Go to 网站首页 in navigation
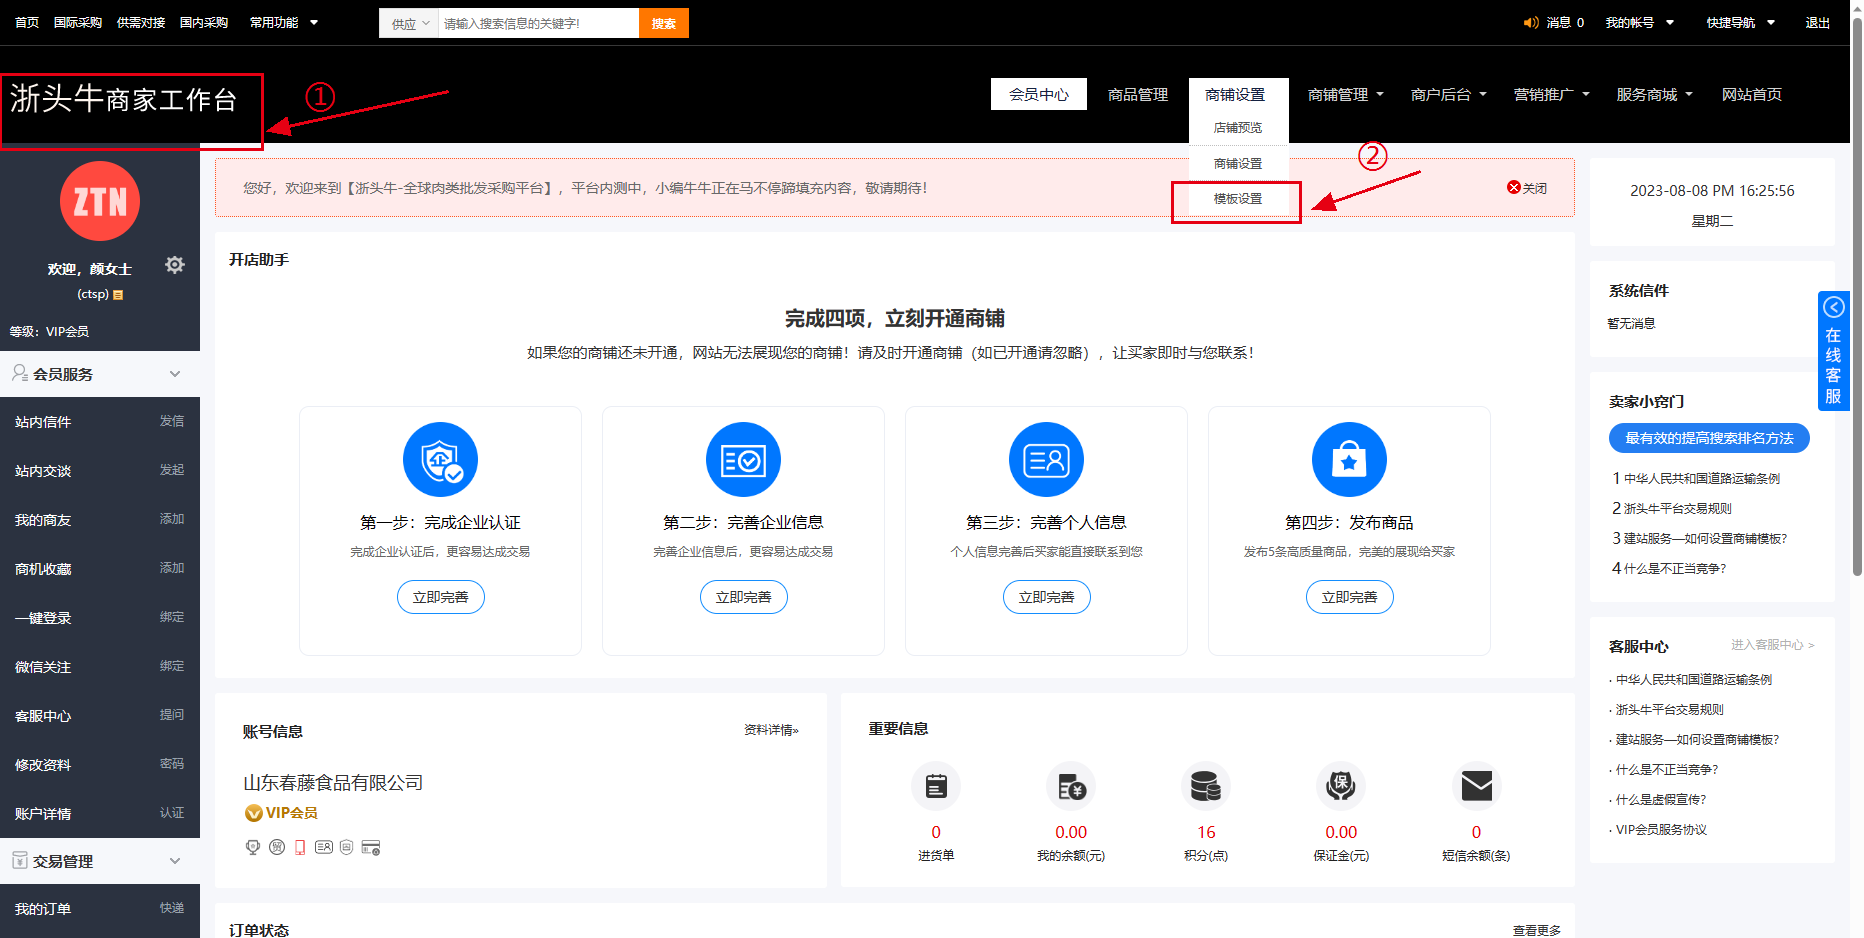 click(1752, 94)
